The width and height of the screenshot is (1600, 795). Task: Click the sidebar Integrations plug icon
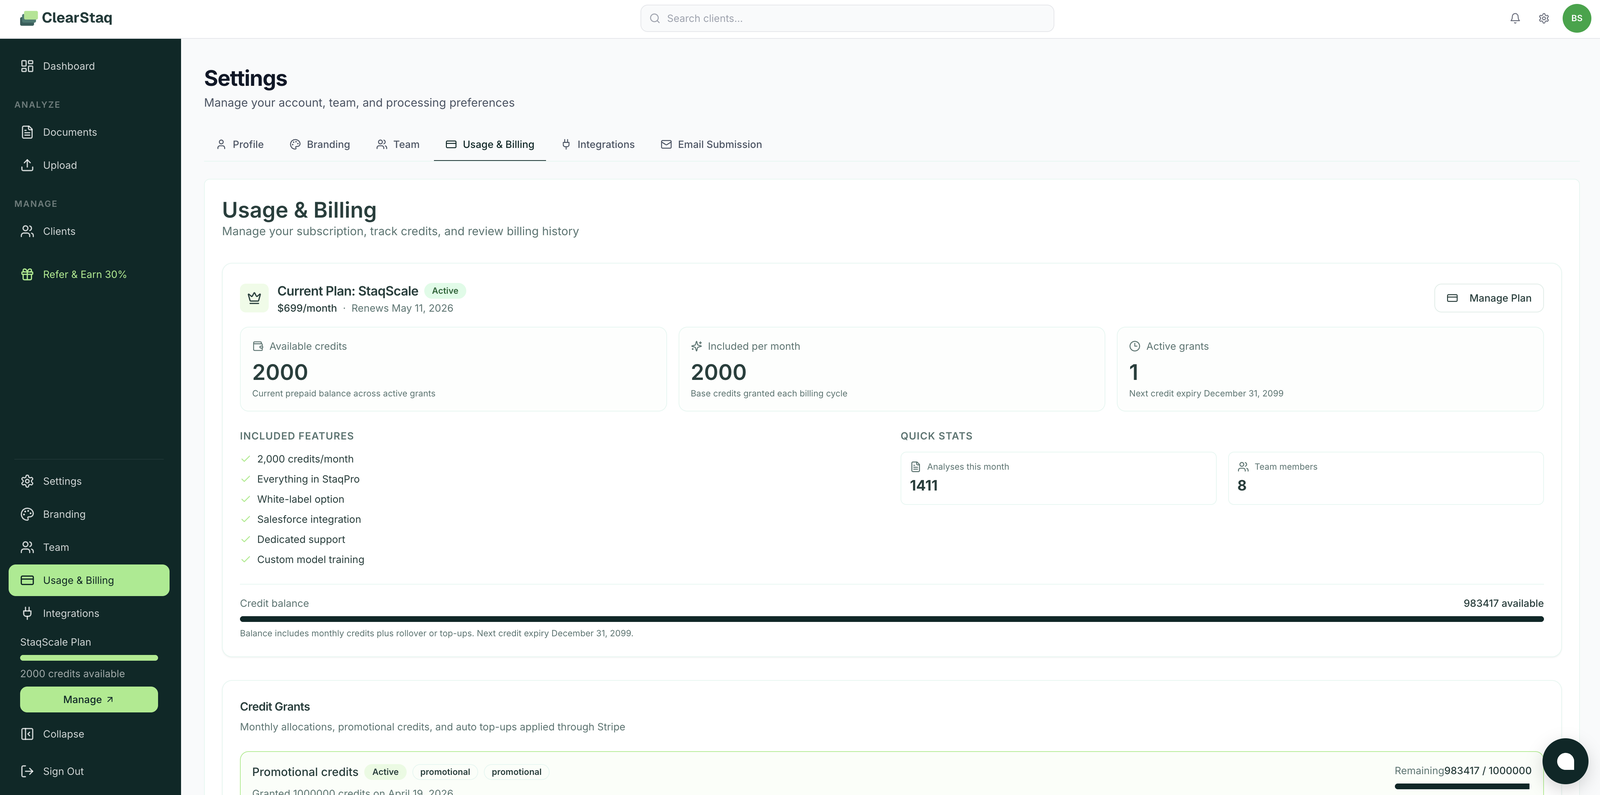[27, 613]
